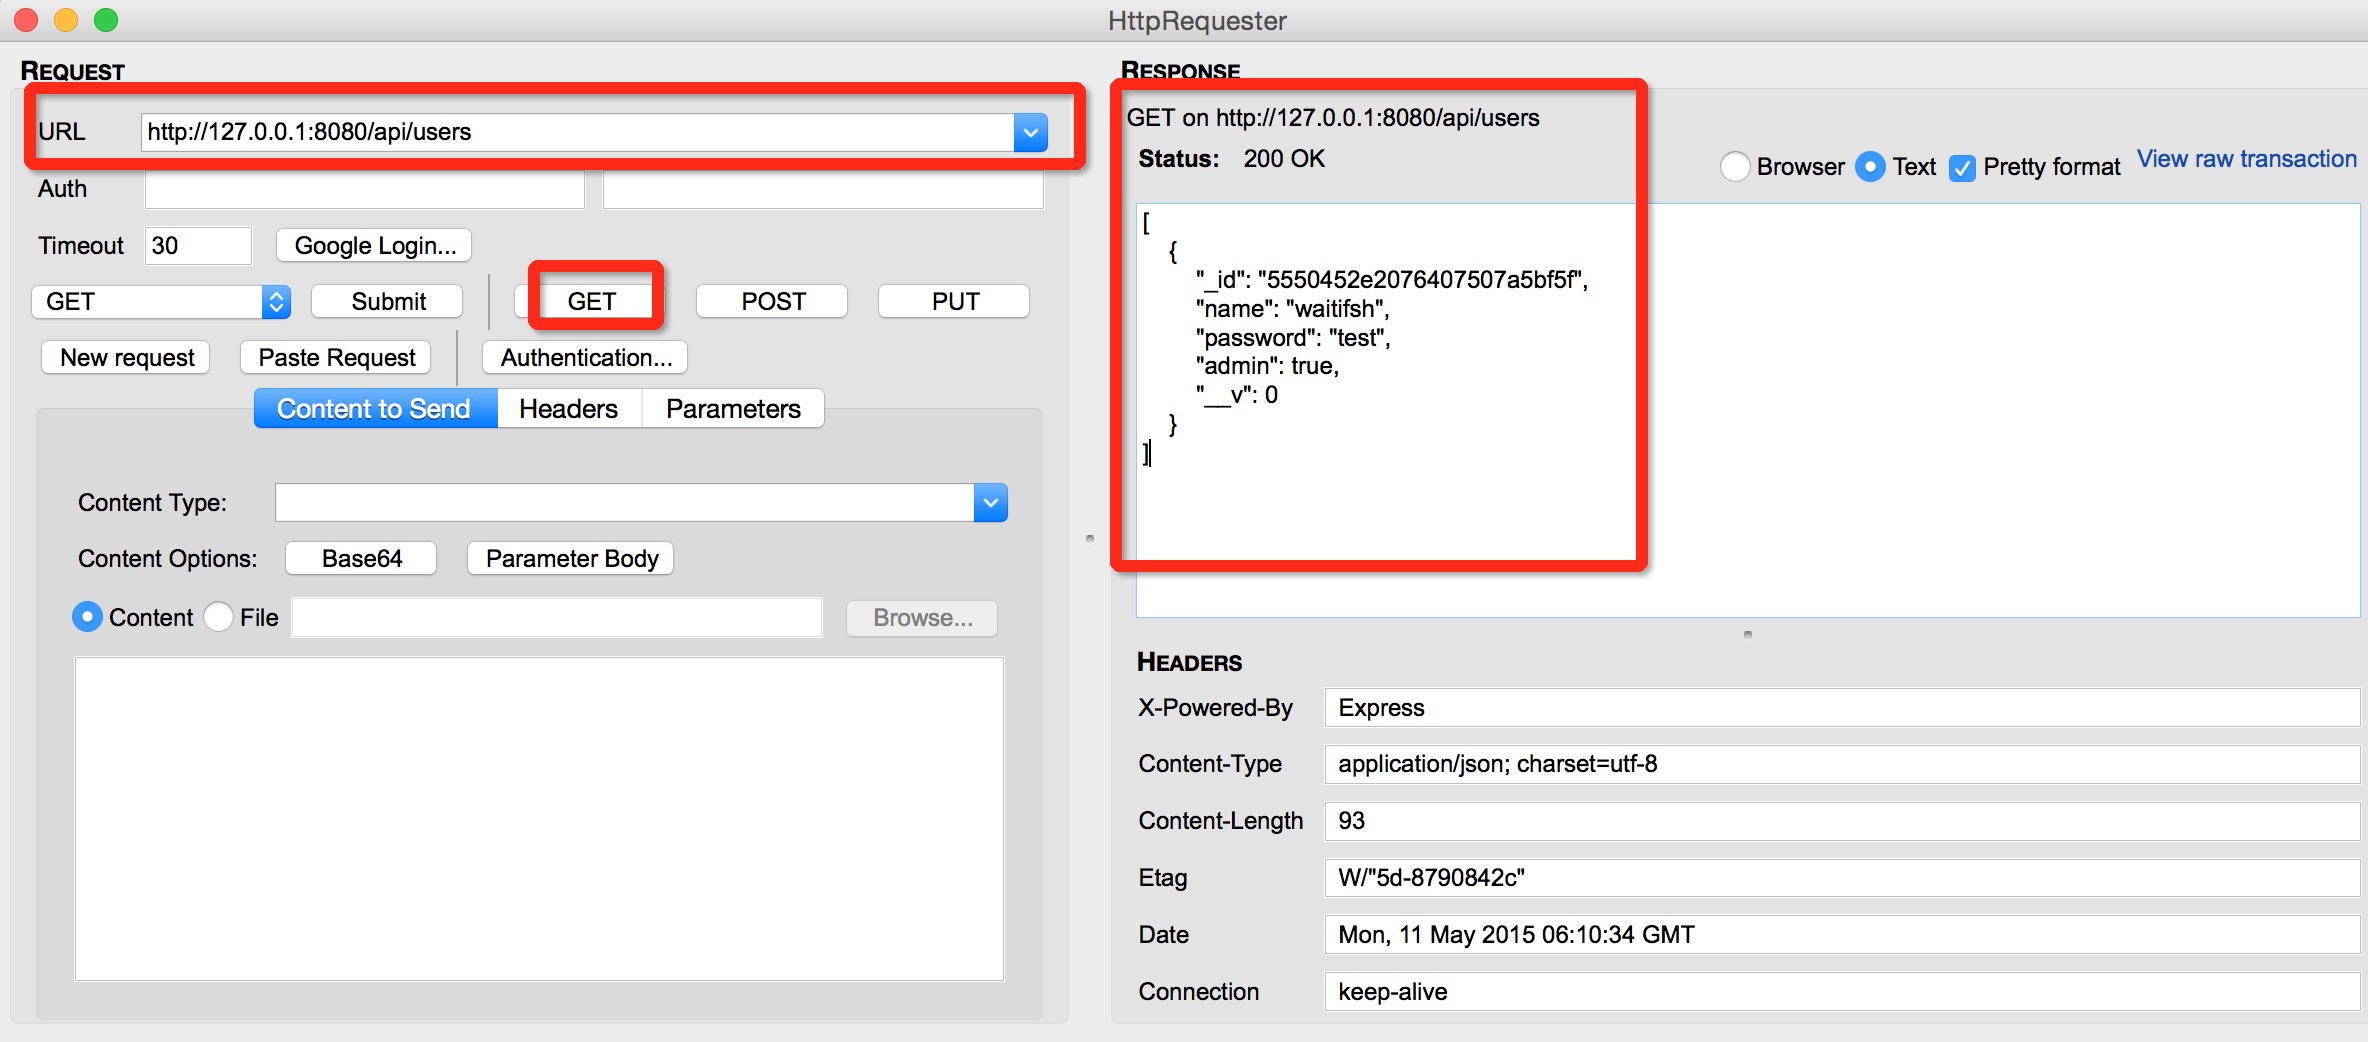This screenshot has width=2368, height=1042.
Task: Open the HTTP method selector dropdown
Action: [x=162, y=302]
